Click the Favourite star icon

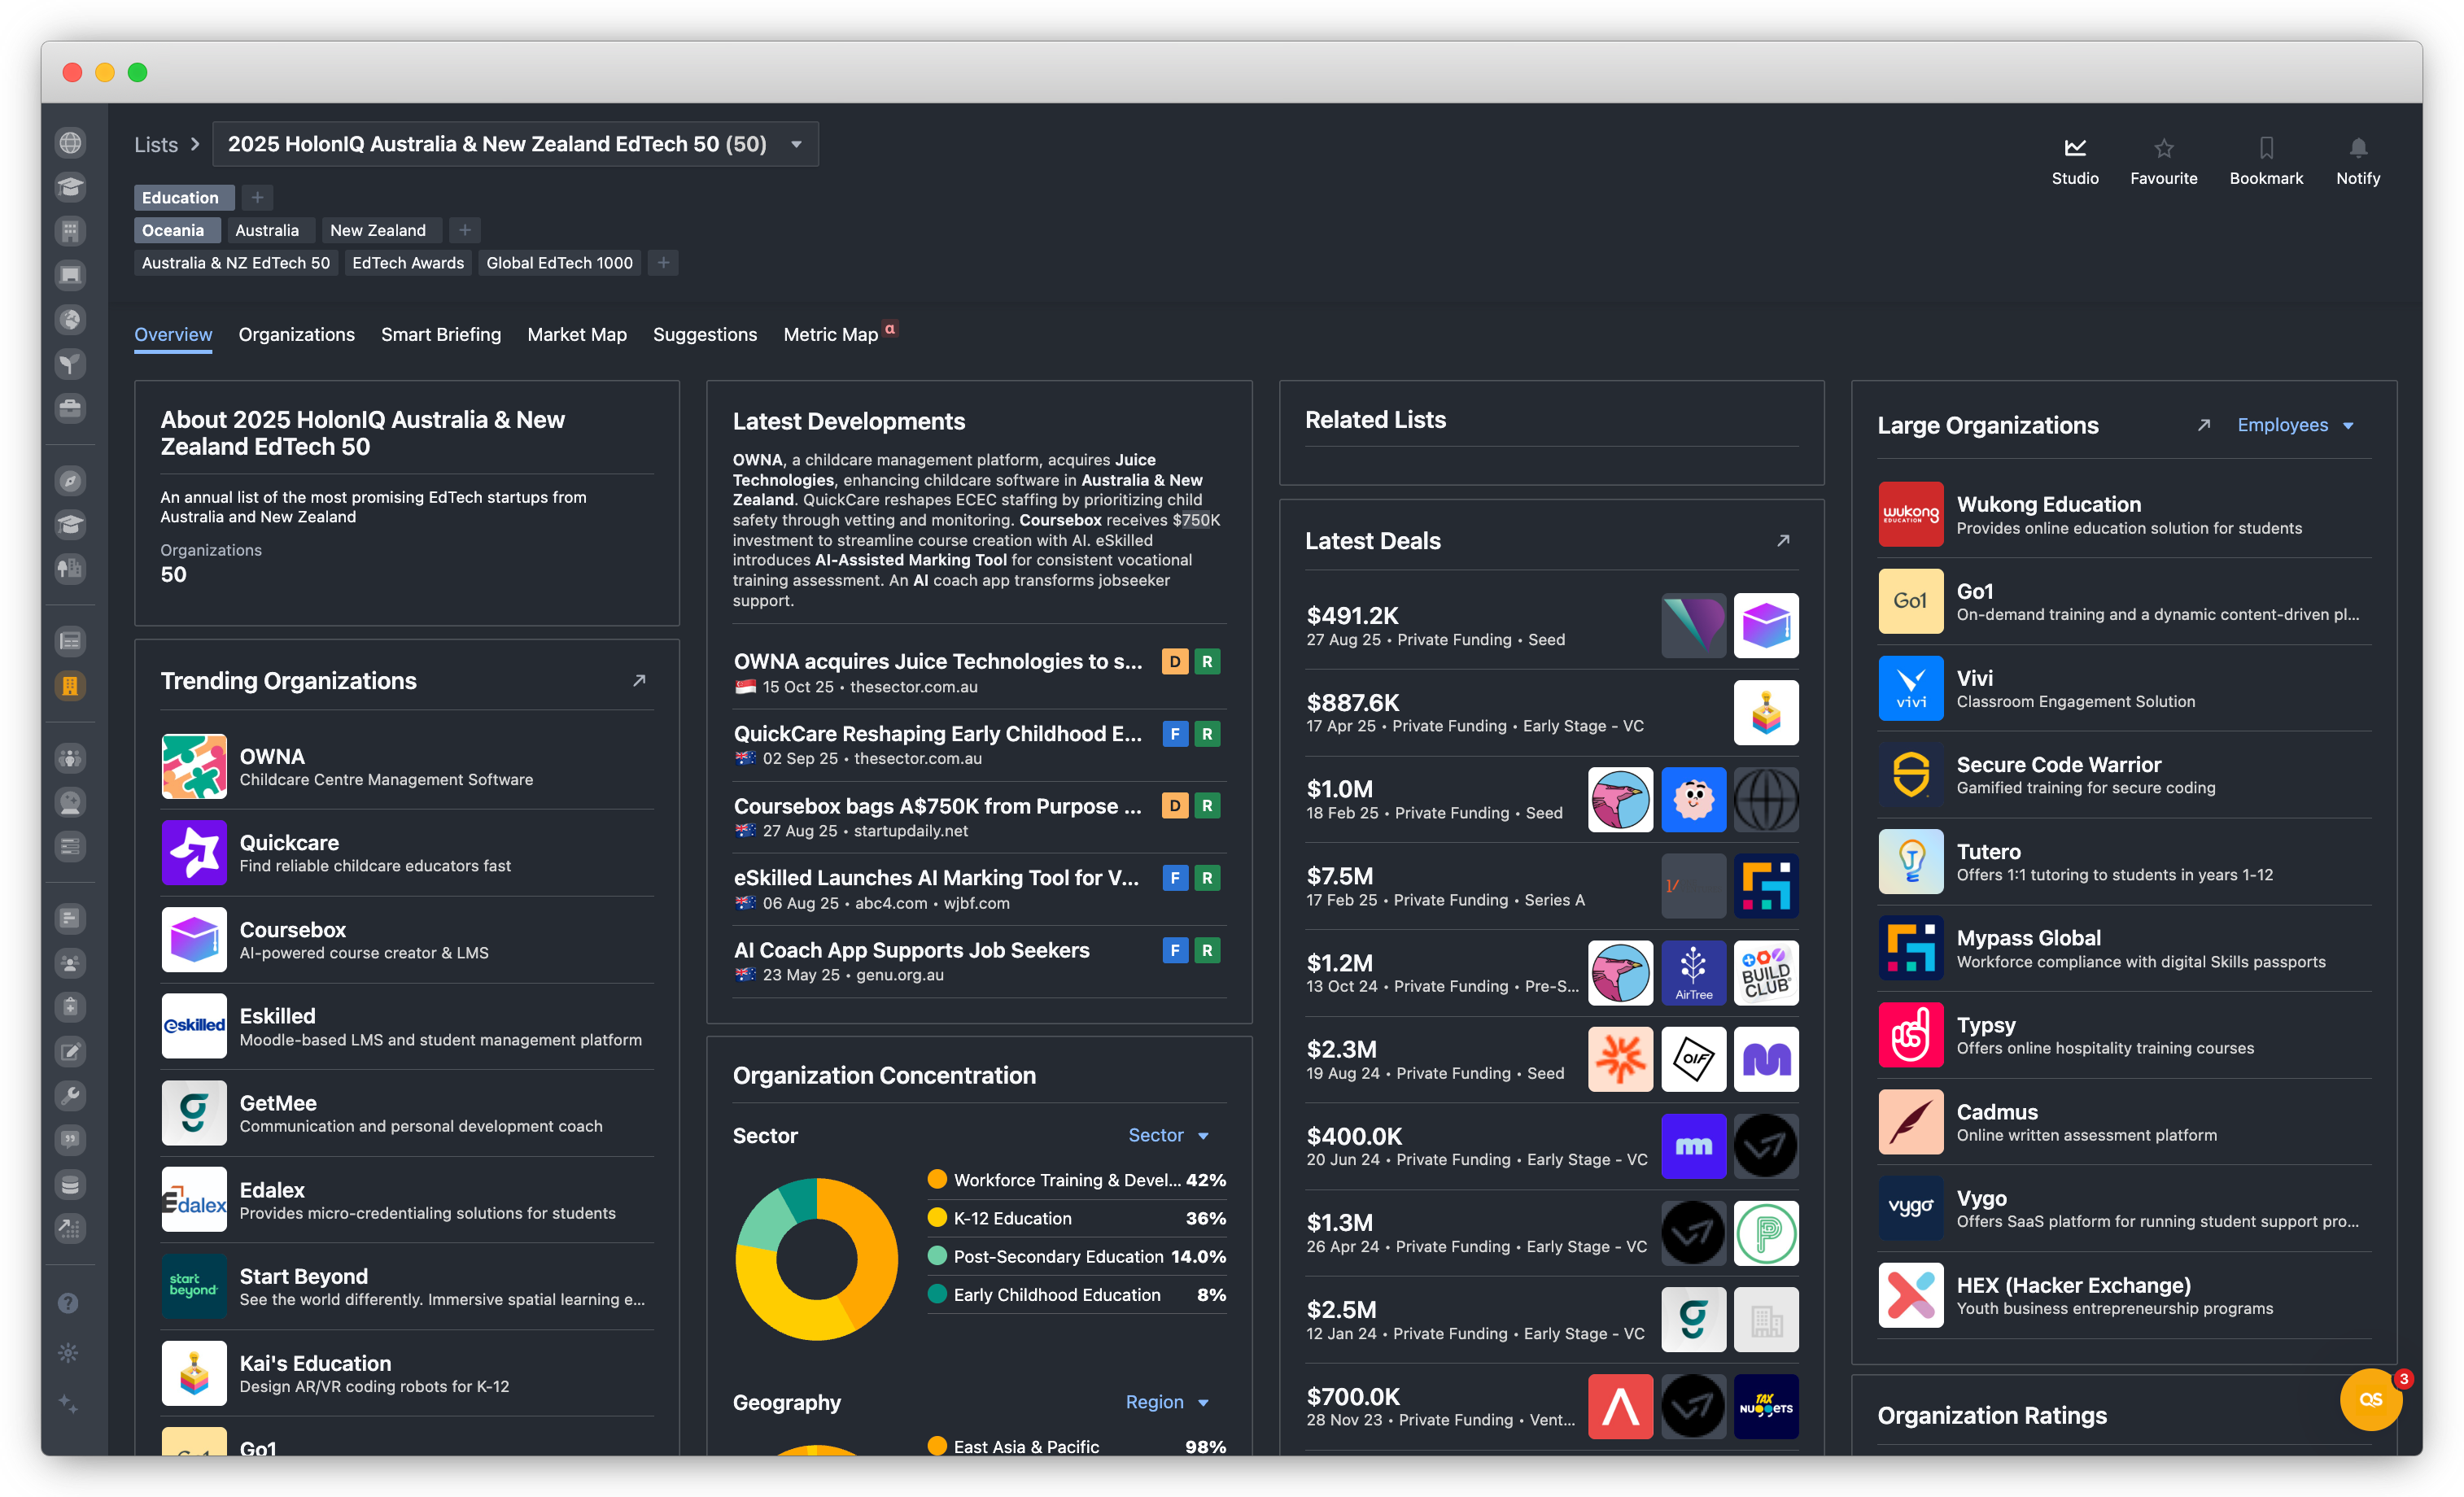point(2163,148)
